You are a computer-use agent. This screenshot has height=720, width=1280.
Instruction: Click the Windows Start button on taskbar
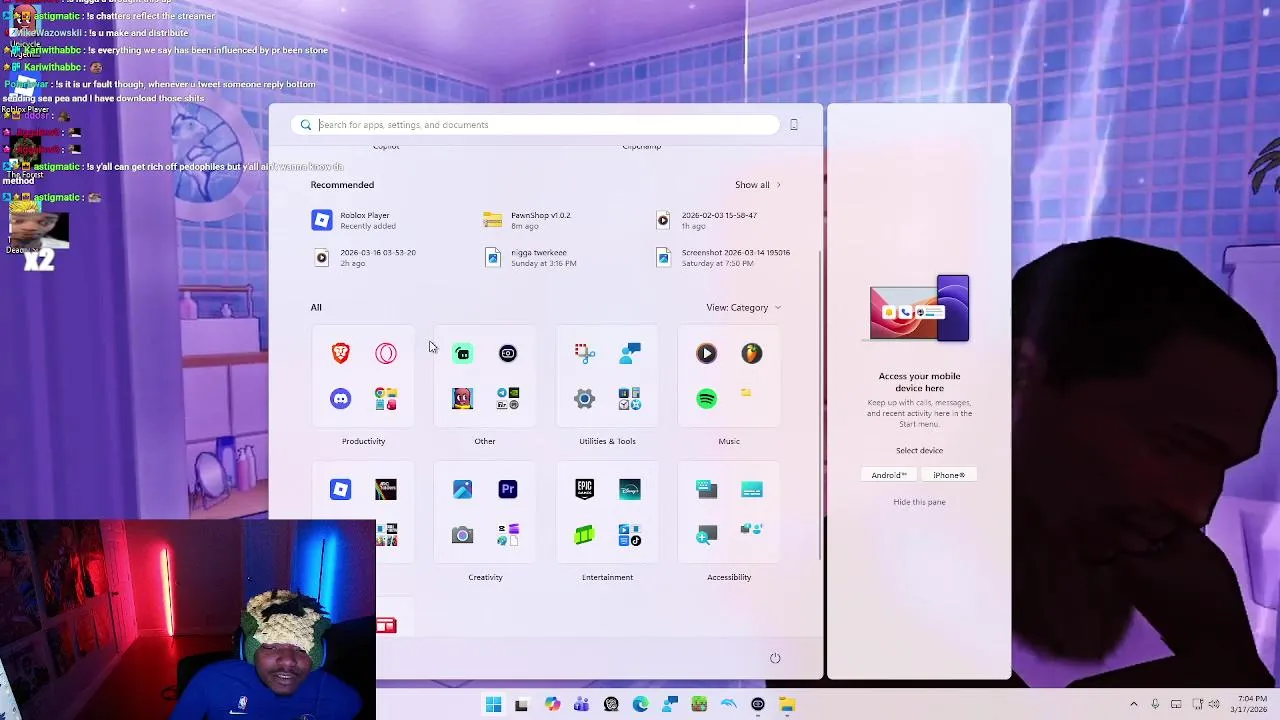pos(493,705)
